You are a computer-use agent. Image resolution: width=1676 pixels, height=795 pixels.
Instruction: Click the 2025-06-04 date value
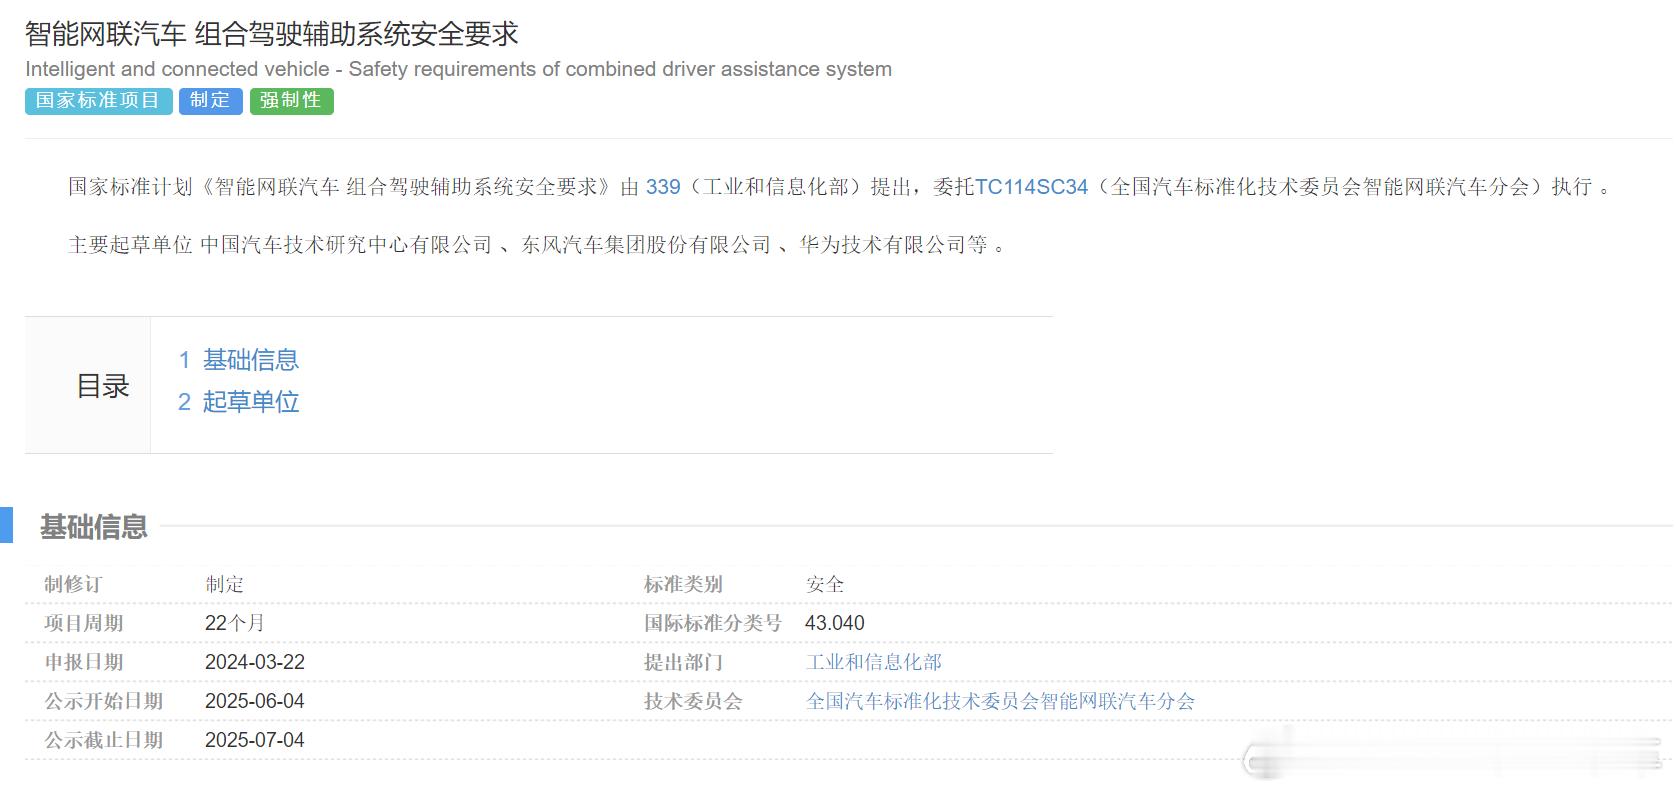[255, 701]
